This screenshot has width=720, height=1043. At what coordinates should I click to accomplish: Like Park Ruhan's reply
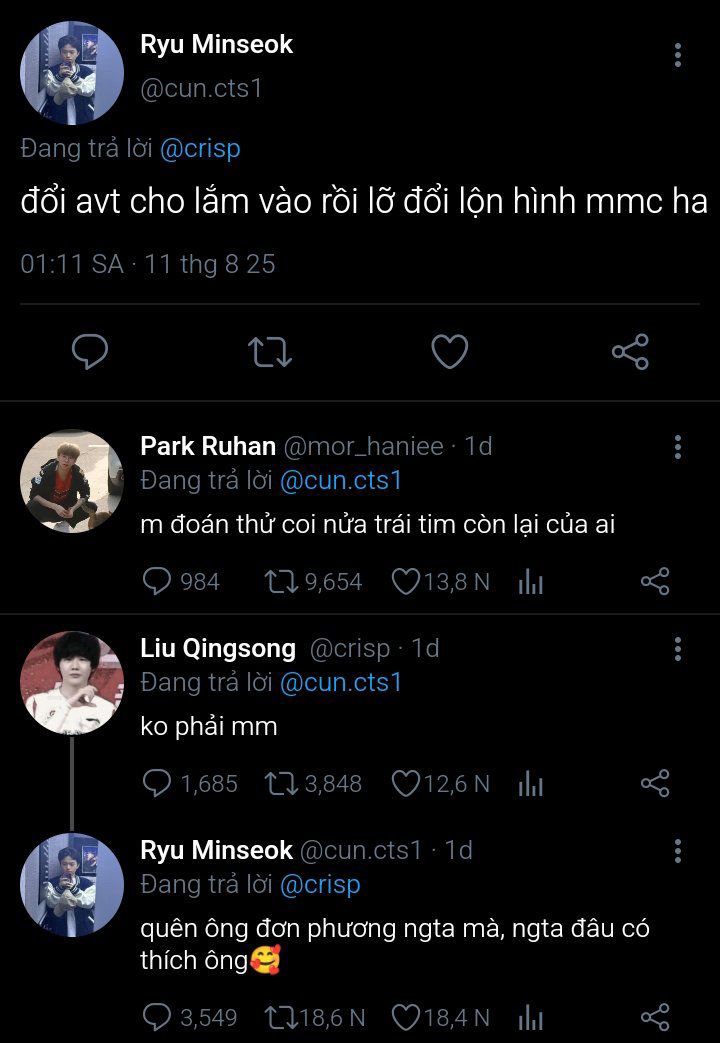tap(405, 582)
